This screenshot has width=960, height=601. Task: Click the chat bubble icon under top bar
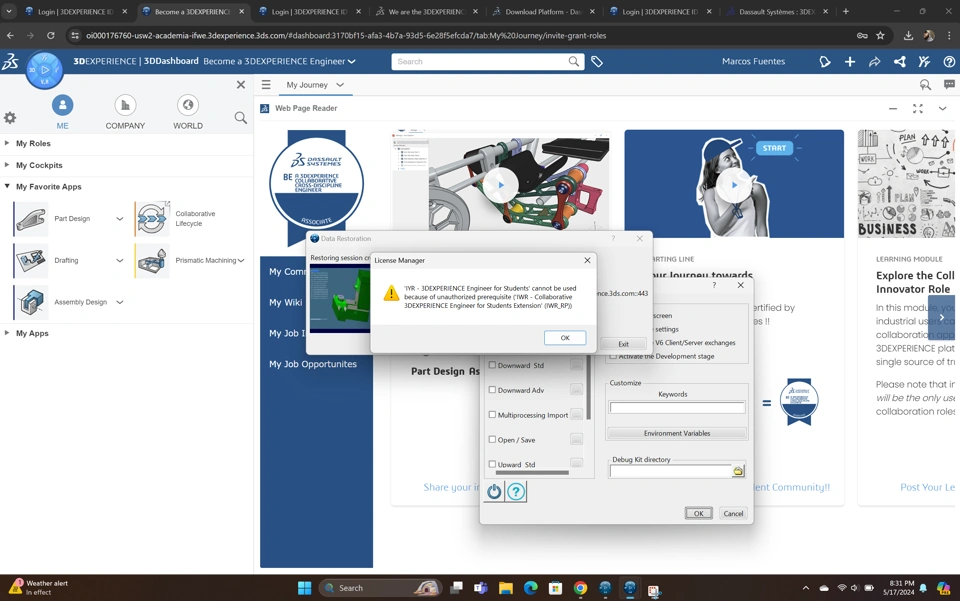tap(949, 84)
